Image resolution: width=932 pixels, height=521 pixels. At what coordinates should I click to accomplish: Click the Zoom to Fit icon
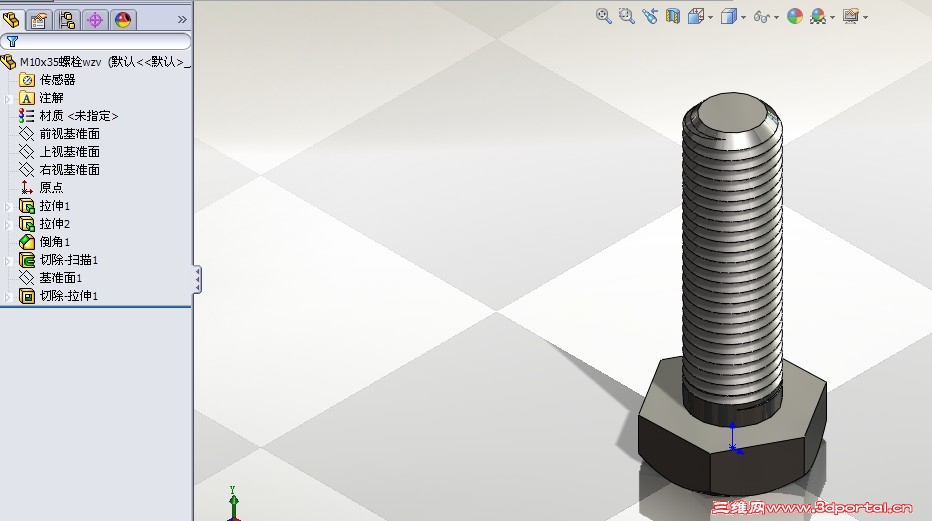[x=603, y=16]
